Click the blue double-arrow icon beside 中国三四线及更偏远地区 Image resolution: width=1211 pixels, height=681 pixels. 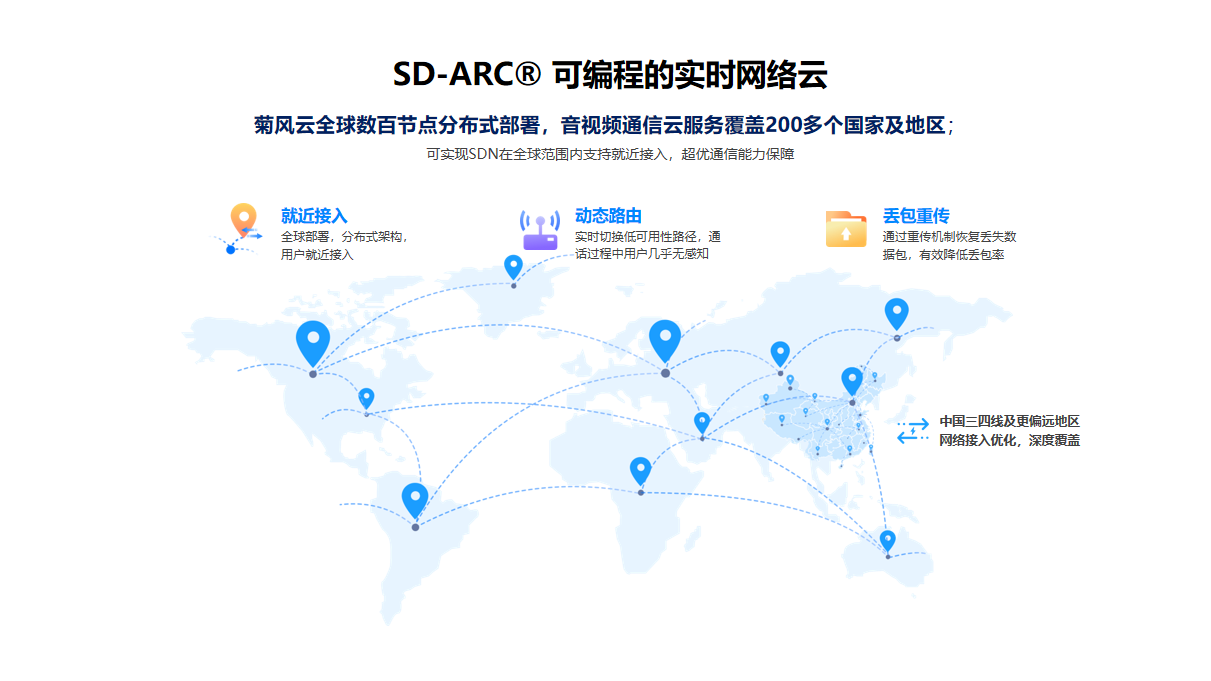[912, 431]
